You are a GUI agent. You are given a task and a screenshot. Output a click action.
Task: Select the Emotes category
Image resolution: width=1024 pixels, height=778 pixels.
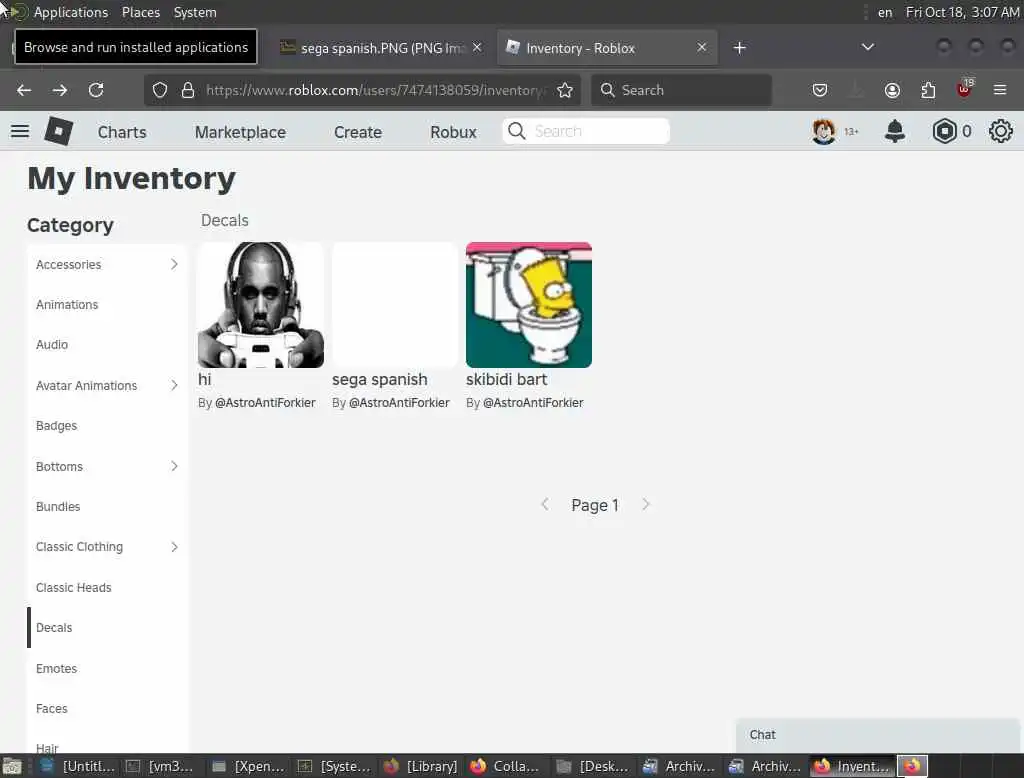click(x=107, y=668)
